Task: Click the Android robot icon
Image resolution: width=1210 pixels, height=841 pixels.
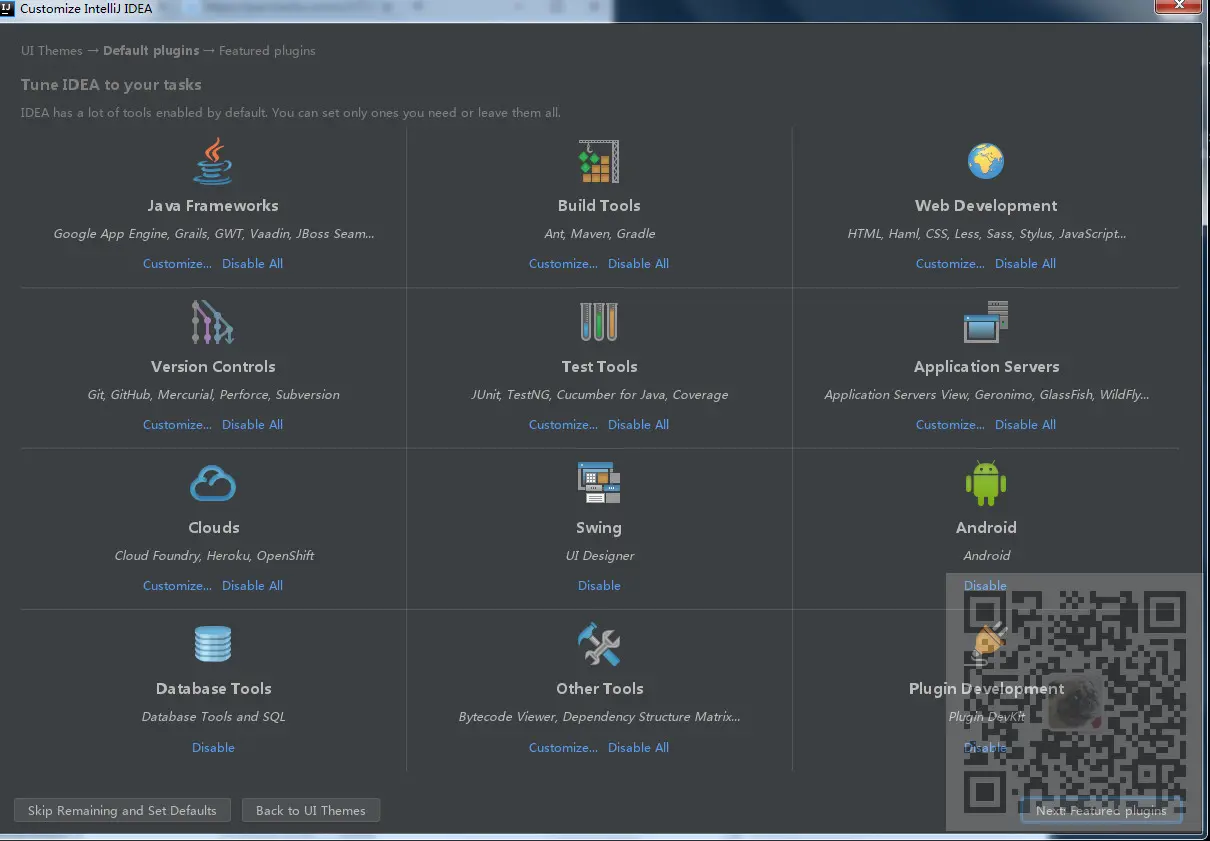Action: (x=986, y=484)
